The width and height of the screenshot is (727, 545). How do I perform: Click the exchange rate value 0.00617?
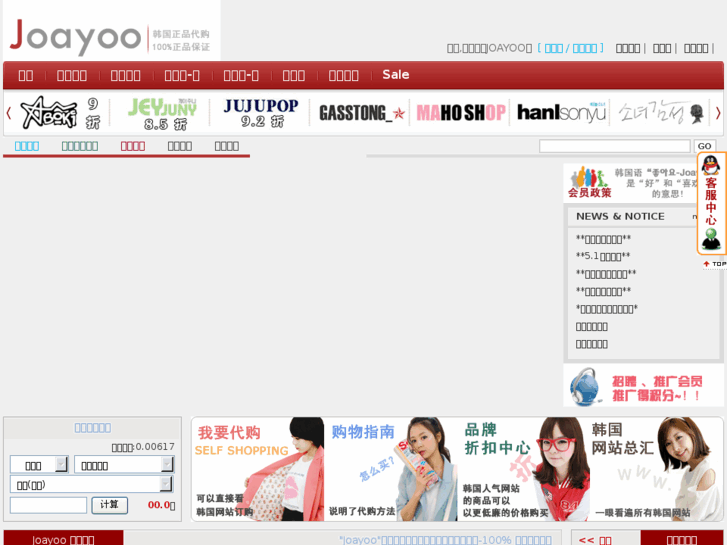[x=155, y=447]
